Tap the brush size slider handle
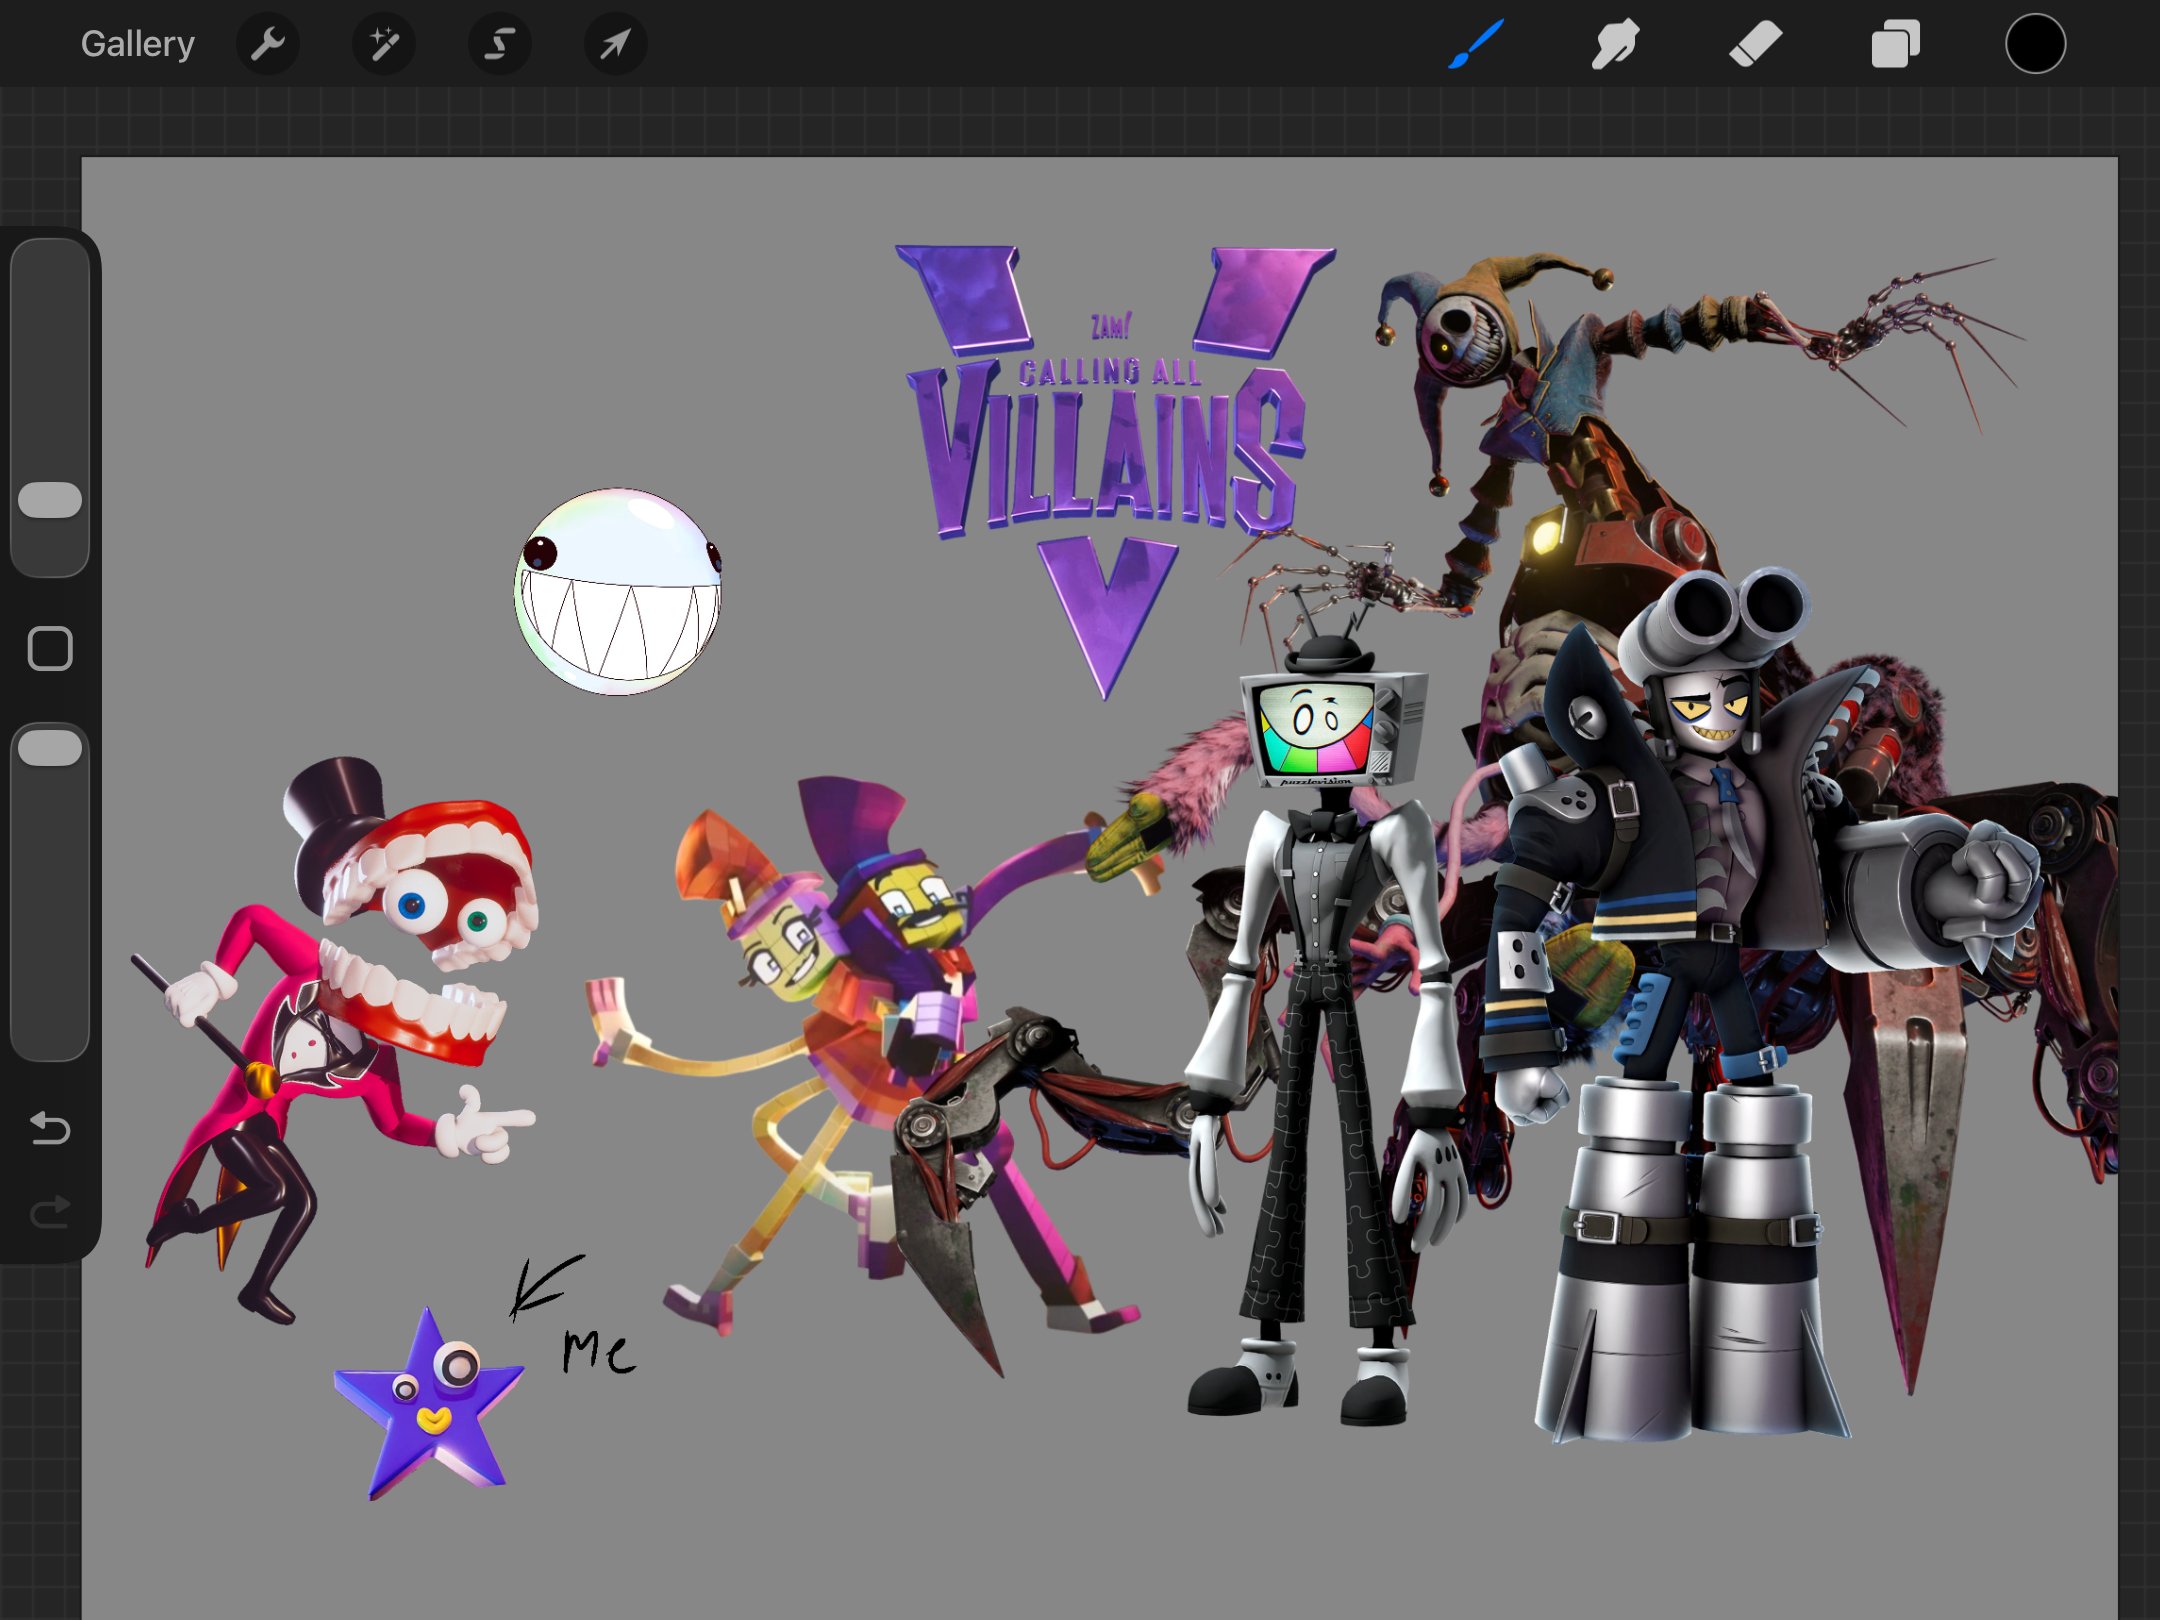The width and height of the screenshot is (2160, 1620). [50, 500]
